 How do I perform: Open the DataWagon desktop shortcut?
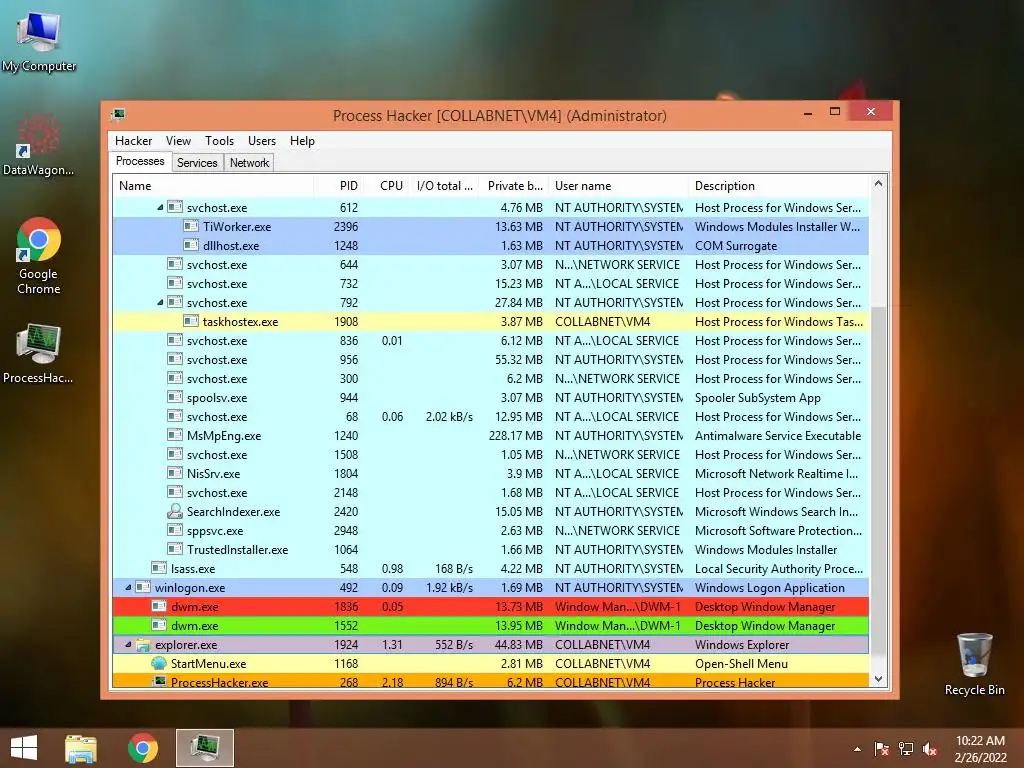point(39,145)
